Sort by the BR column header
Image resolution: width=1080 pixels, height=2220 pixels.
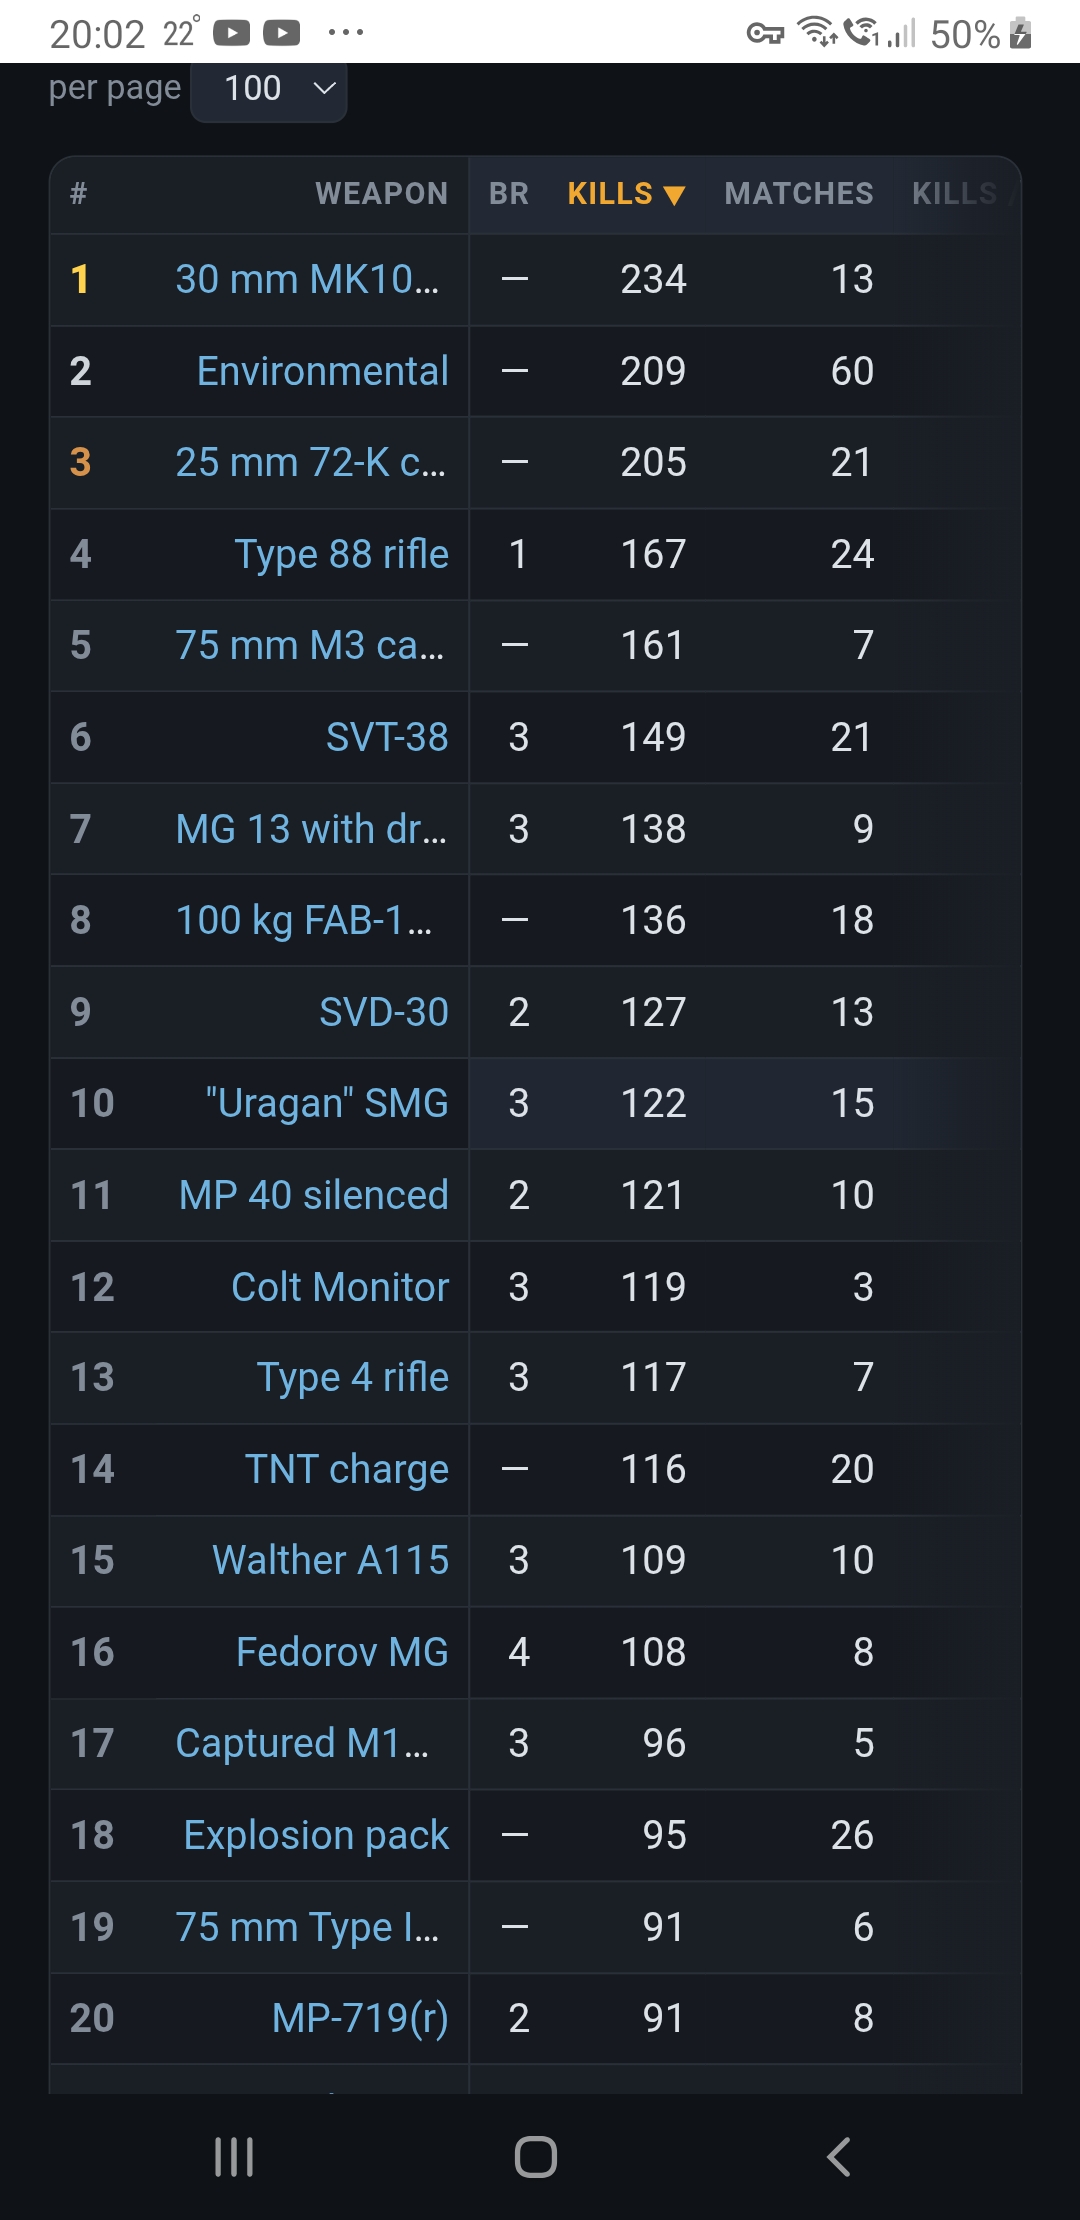pos(509,194)
